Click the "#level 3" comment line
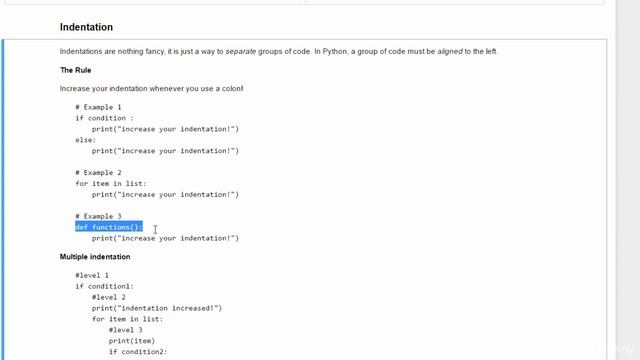This screenshot has width=640, height=360. [125, 330]
